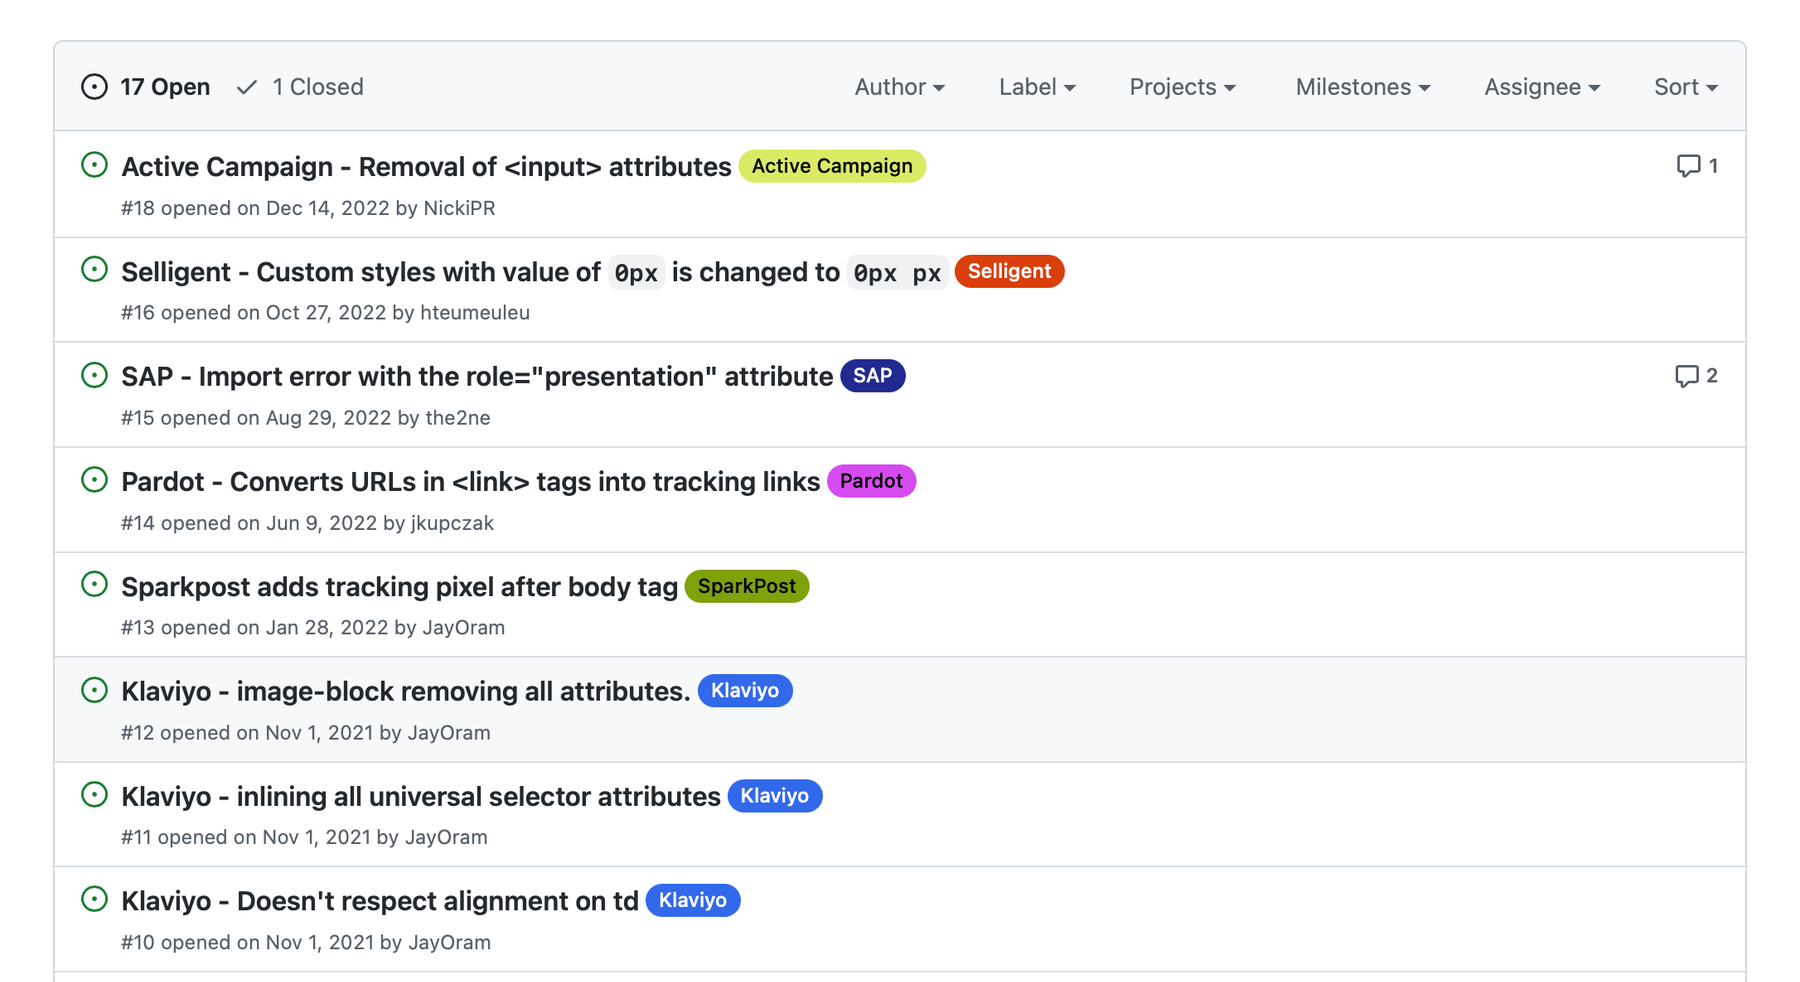Click the green status icon on the Selligent issue
The width and height of the screenshot is (1800, 982).
[x=94, y=269]
